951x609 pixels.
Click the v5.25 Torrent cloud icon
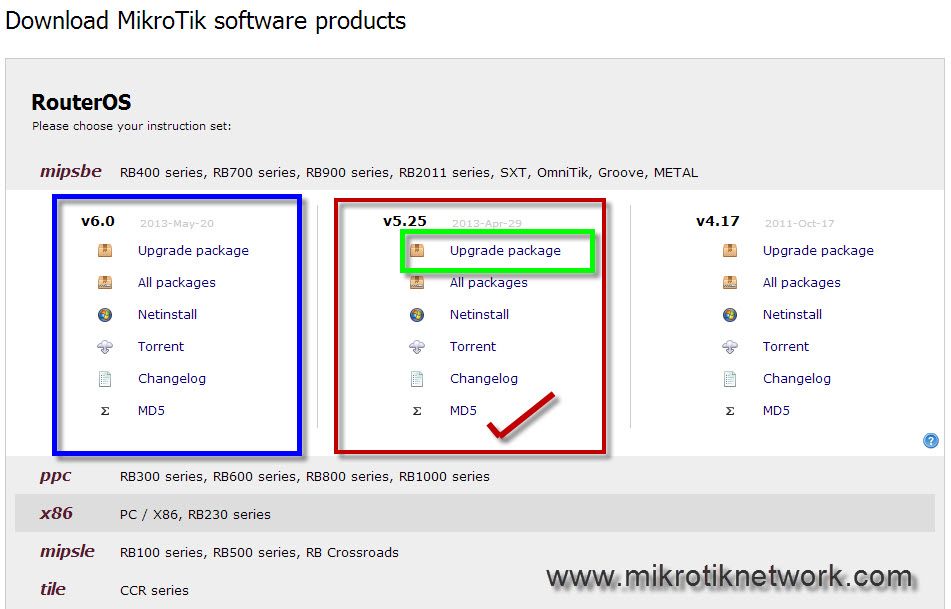(417, 347)
